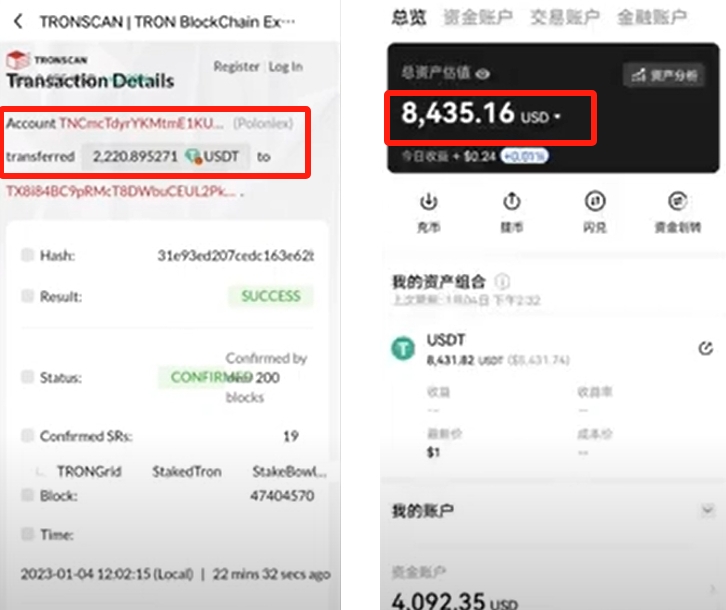
Task: Switch to the 资金账户 tab
Action: click(478, 17)
